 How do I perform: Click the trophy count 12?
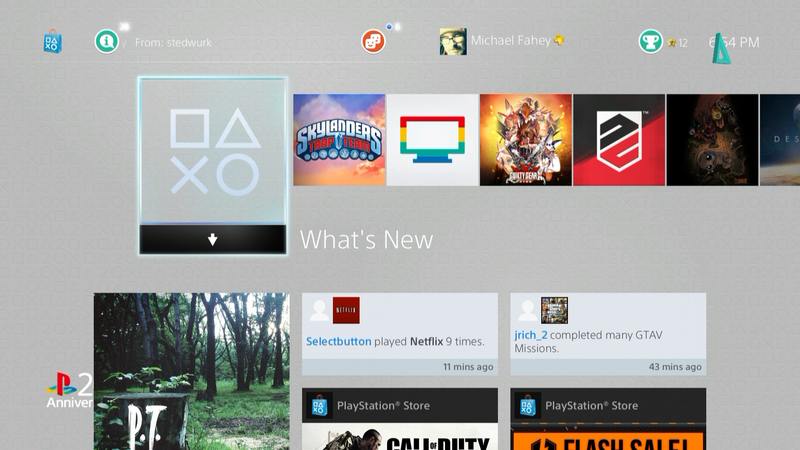coord(683,43)
